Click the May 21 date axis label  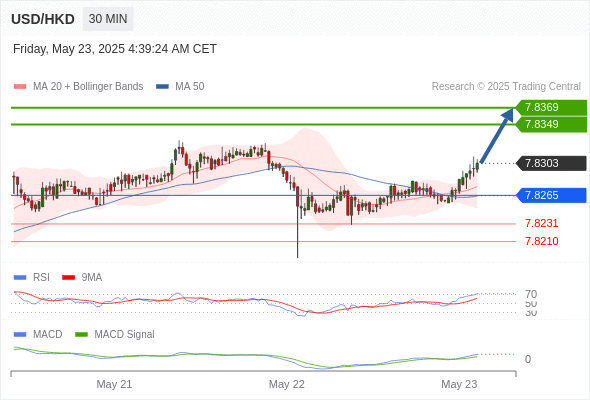(x=114, y=384)
